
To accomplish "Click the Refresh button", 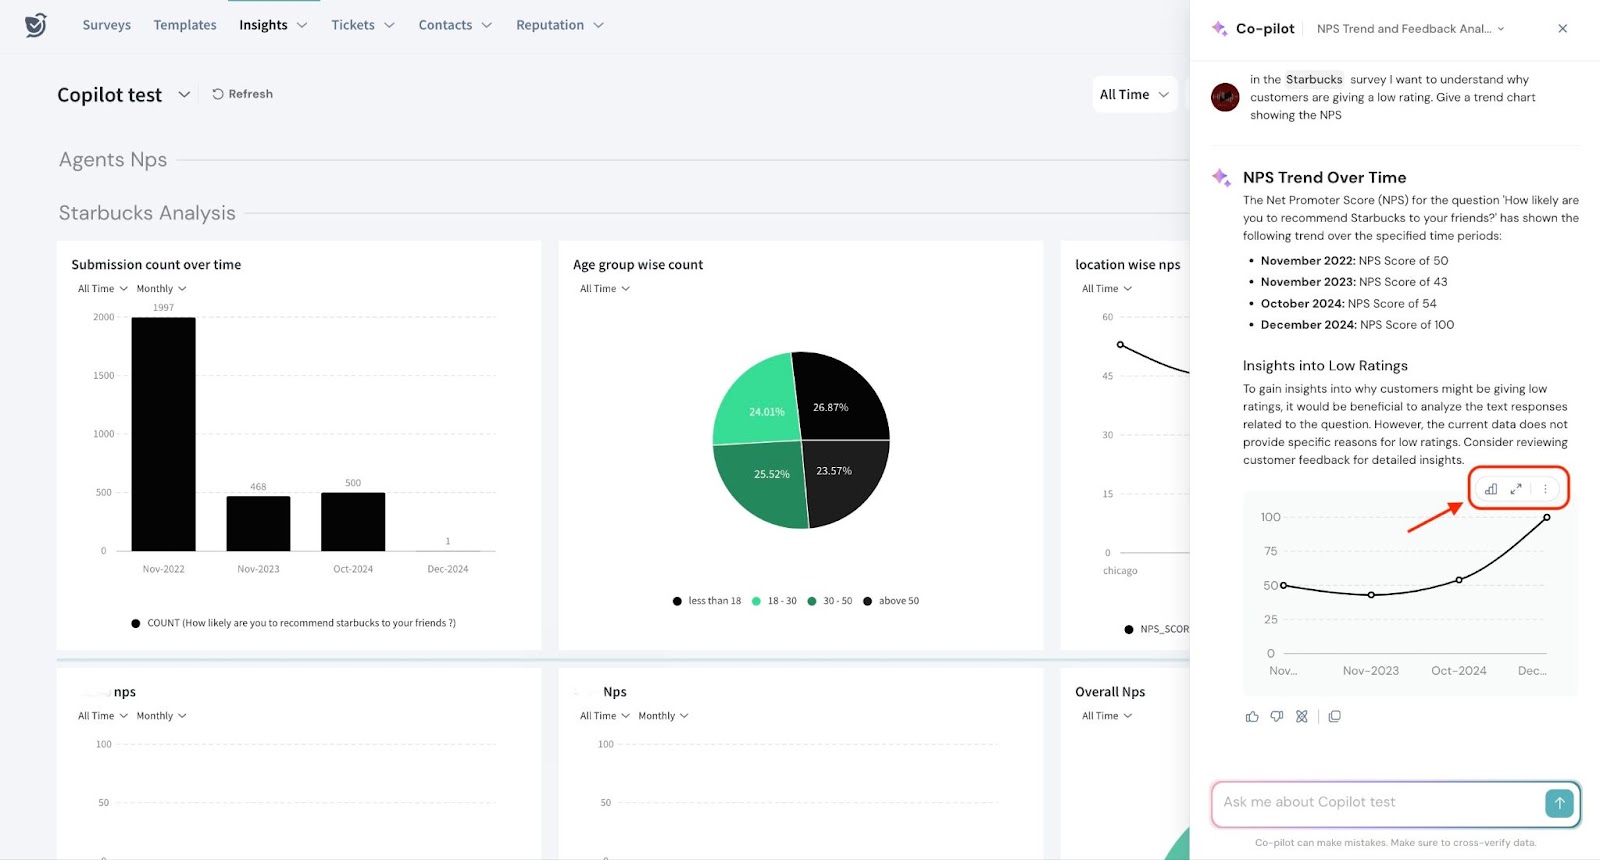I will coord(242,94).
